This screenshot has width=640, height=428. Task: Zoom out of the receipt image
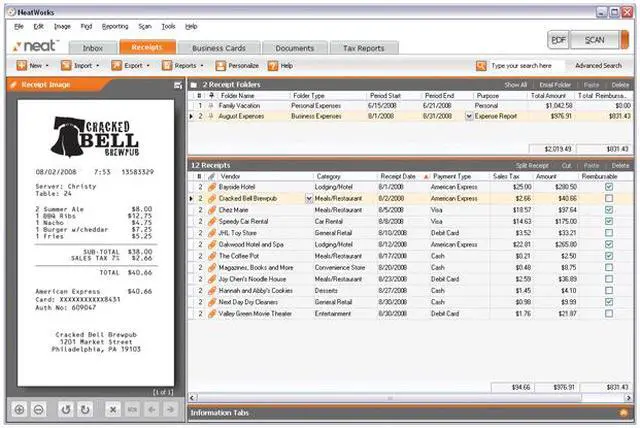click(39, 409)
